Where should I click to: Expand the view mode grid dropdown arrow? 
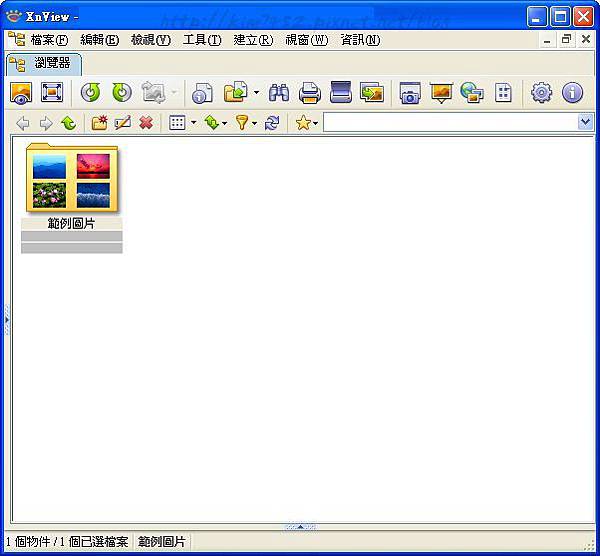click(194, 123)
